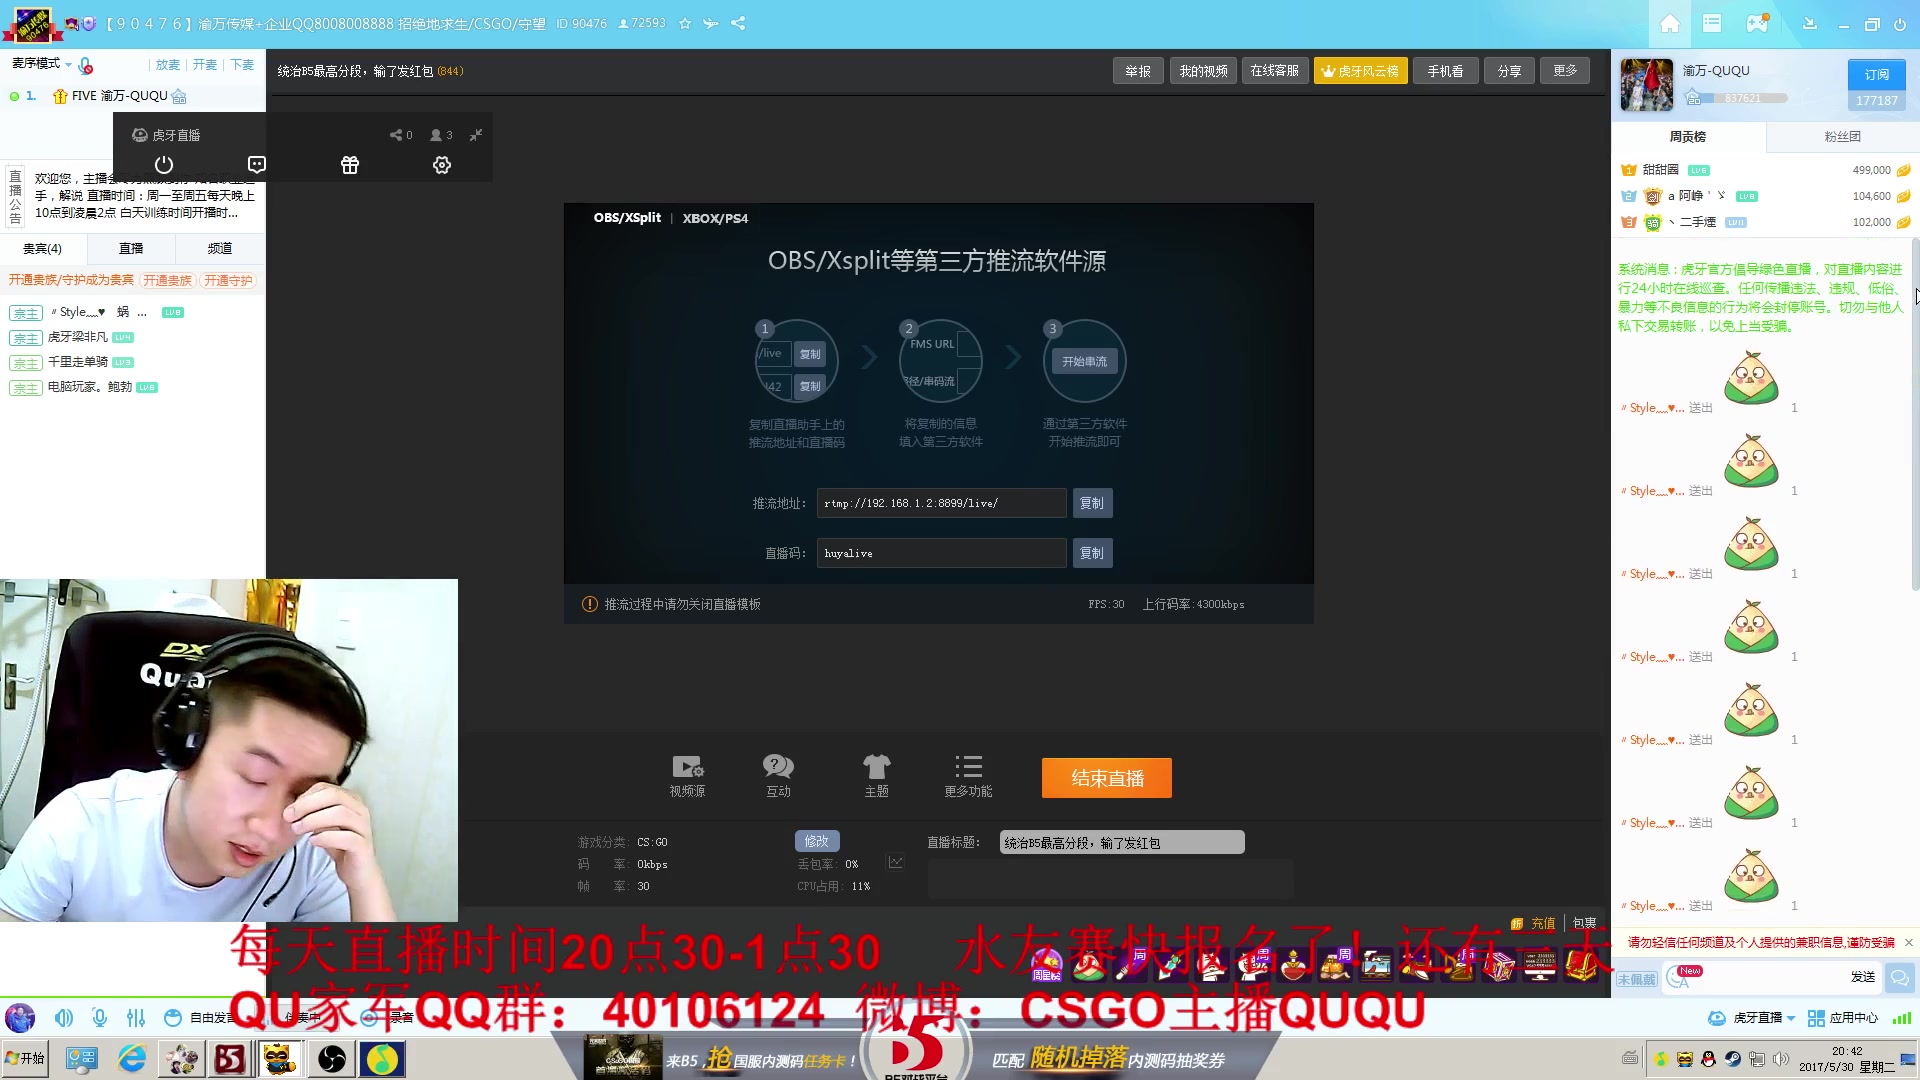Open the 主题 (theme) settings
1920x1080 pixels.
pyautogui.click(x=877, y=775)
